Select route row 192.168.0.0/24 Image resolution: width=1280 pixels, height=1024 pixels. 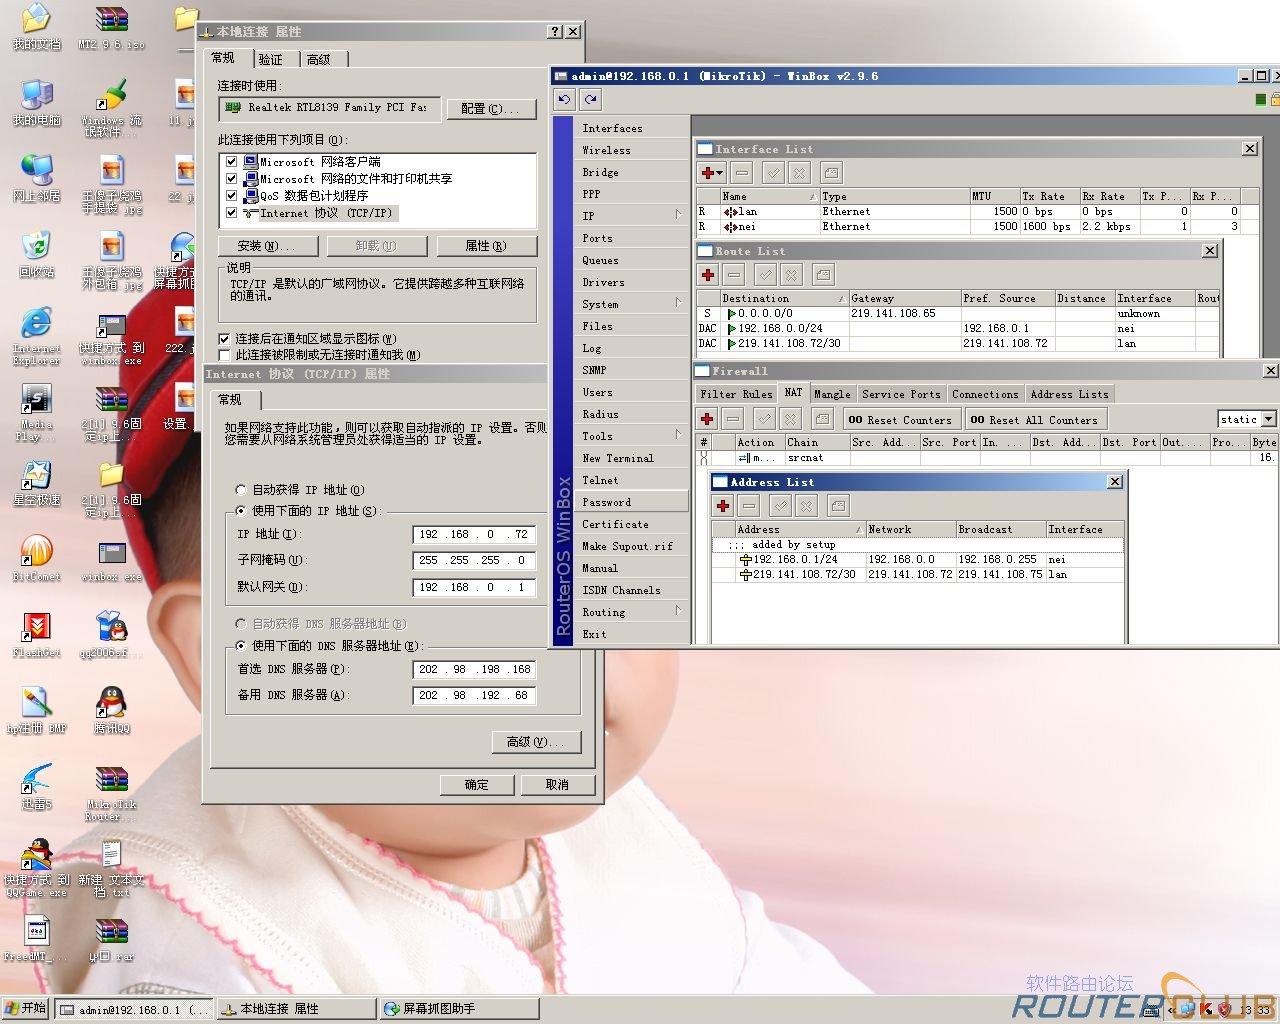tap(957, 328)
